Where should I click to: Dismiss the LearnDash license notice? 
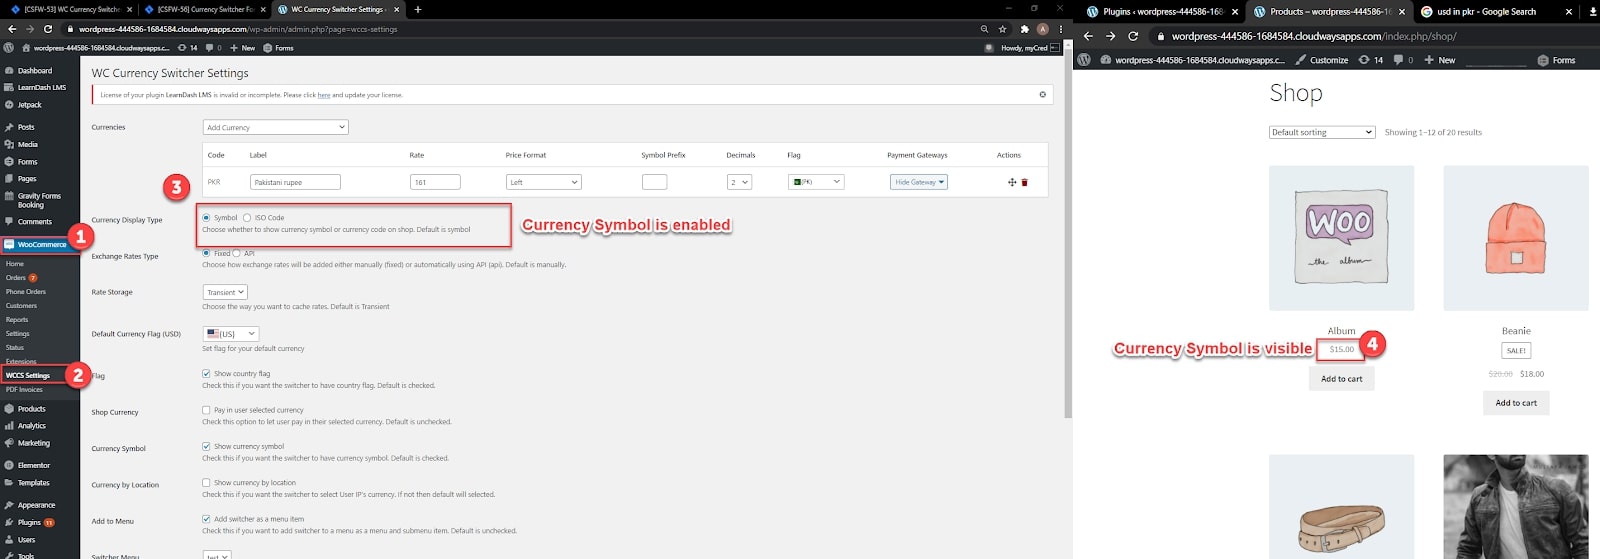1042,94
